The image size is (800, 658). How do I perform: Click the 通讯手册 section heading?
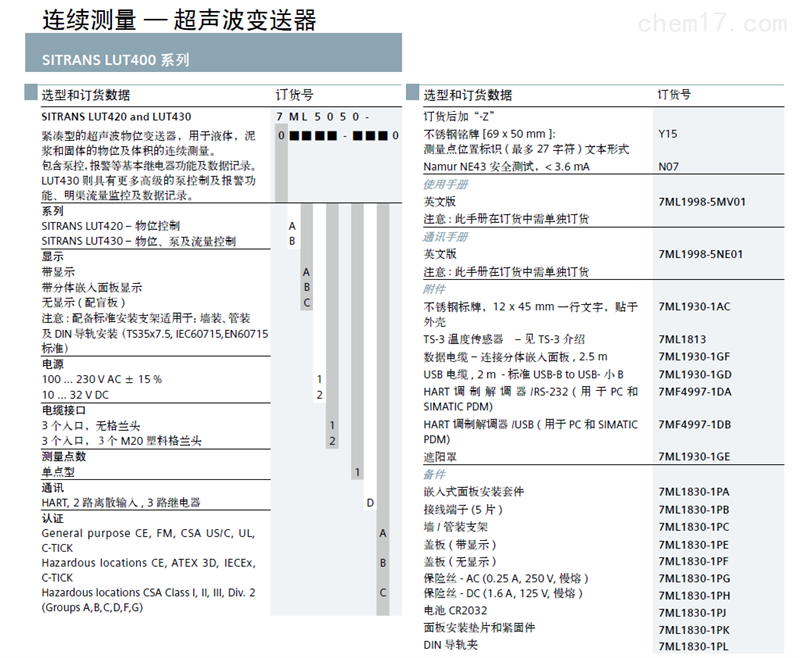[x=445, y=237]
